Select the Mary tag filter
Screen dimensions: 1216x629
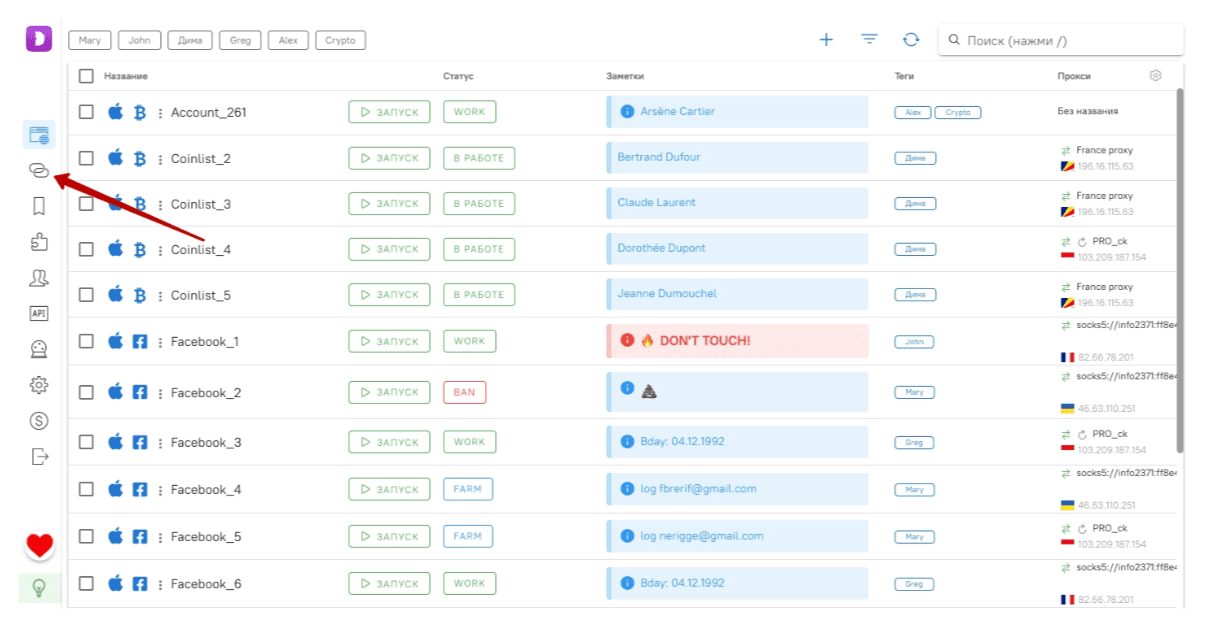tap(90, 41)
